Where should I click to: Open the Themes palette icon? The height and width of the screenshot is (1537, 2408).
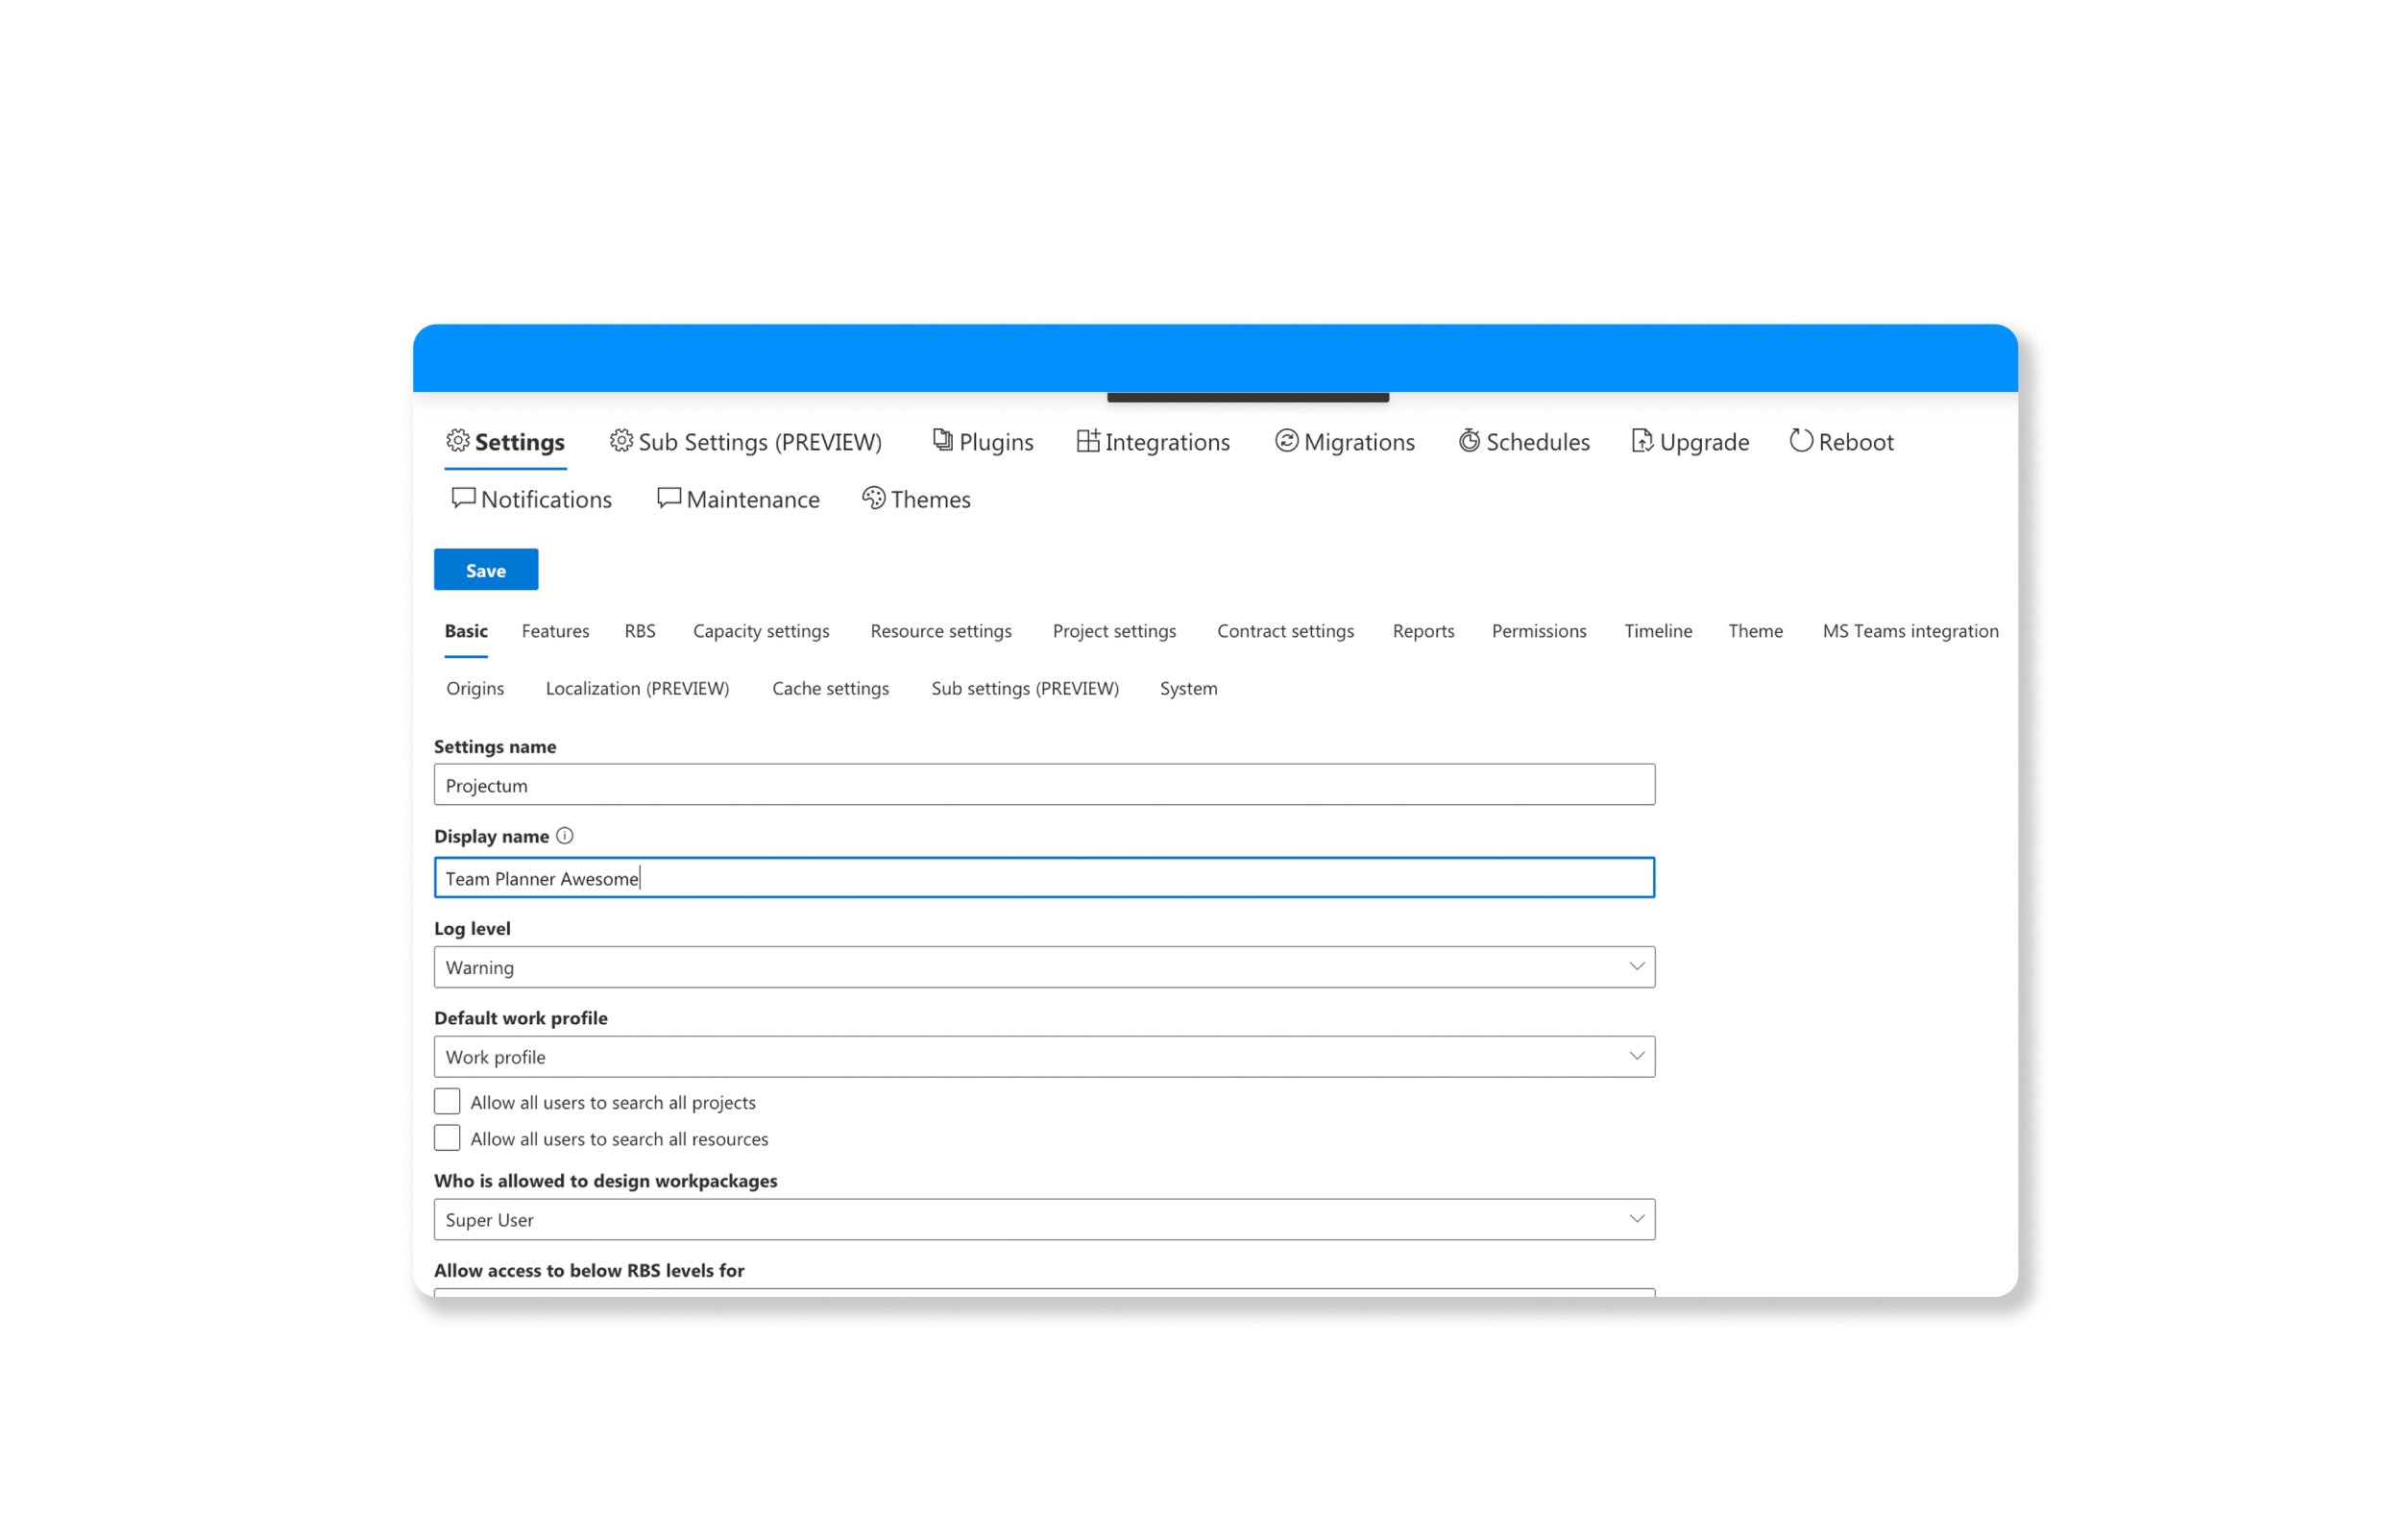coord(873,497)
